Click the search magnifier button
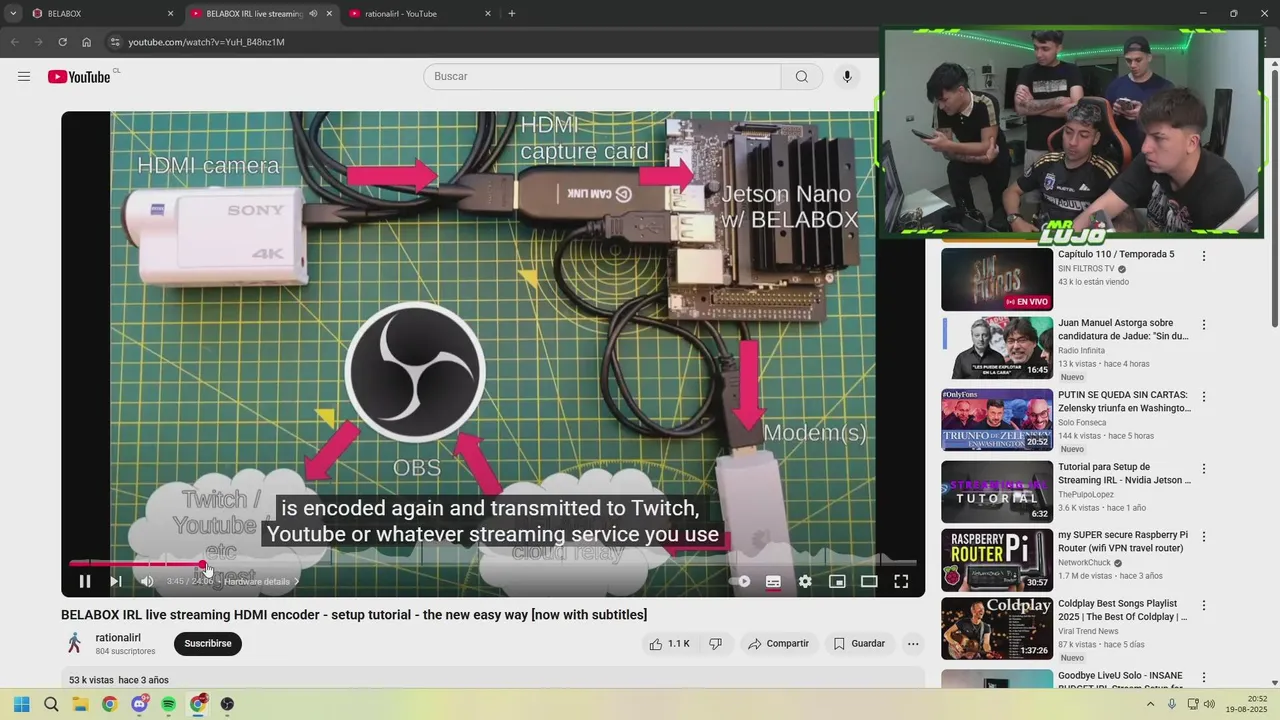The image size is (1280, 720). tap(802, 77)
